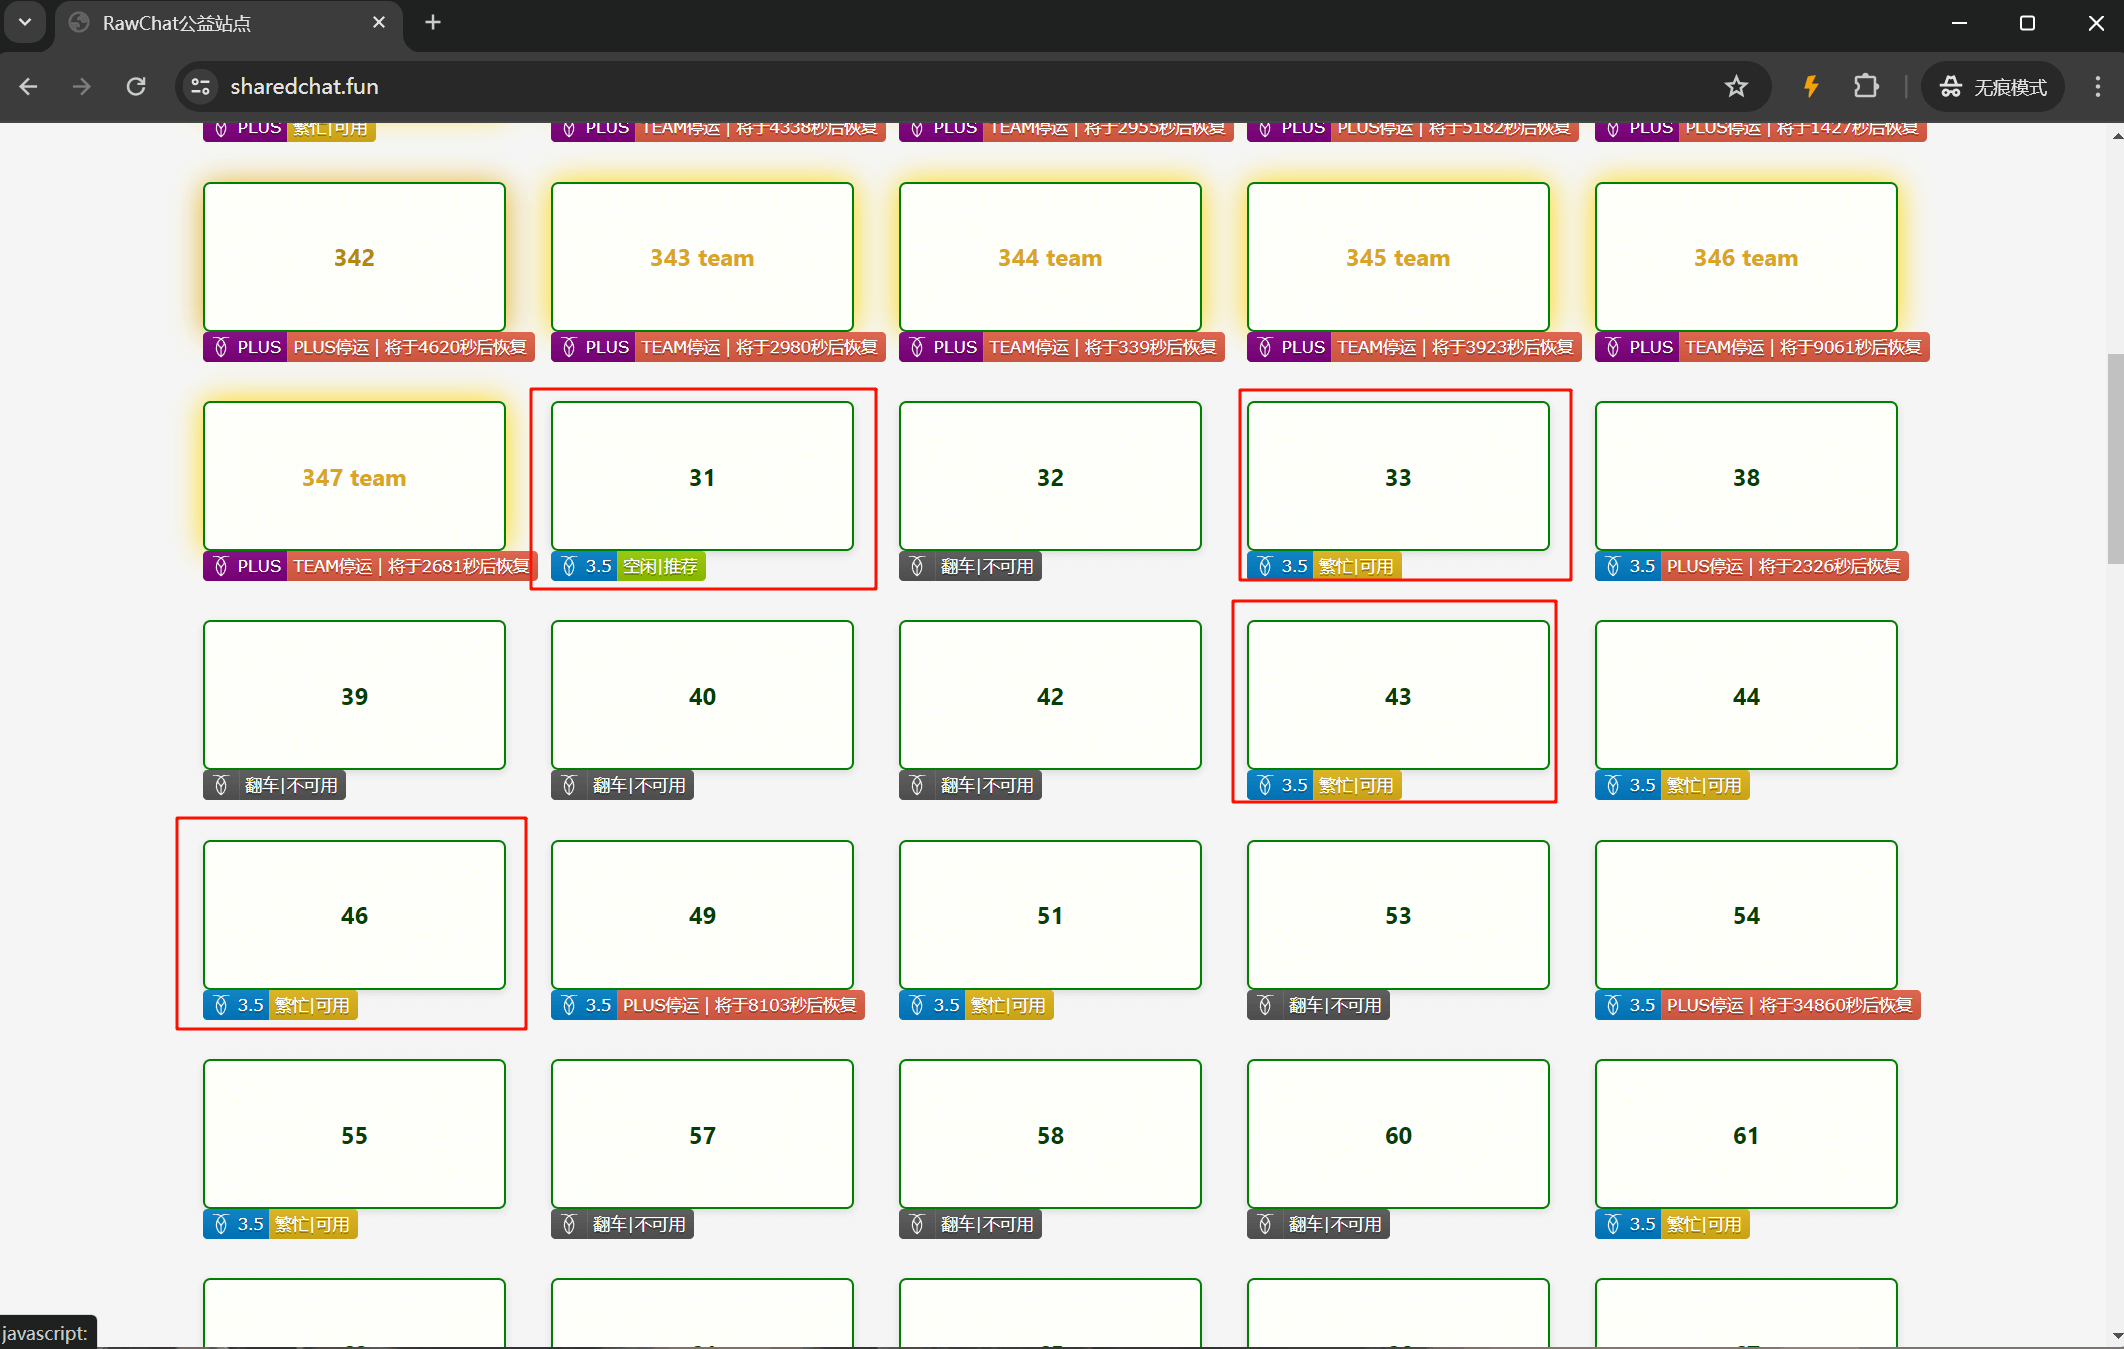This screenshot has height=1349, width=2124.
Task: Close the RawChat tab
Action: (x=379, y=22)
